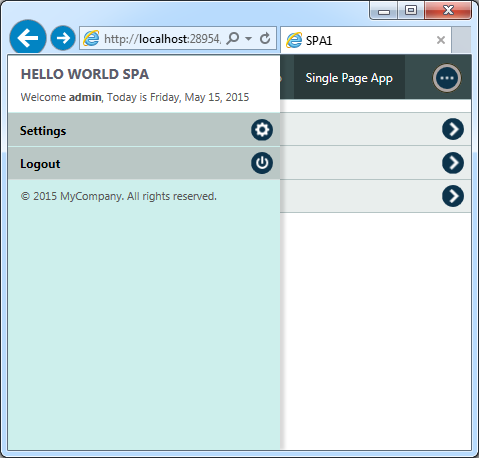The height and width of the screenshot is (458, 479).
Task: Click the browser forward arrow
Action: point(63,38)
